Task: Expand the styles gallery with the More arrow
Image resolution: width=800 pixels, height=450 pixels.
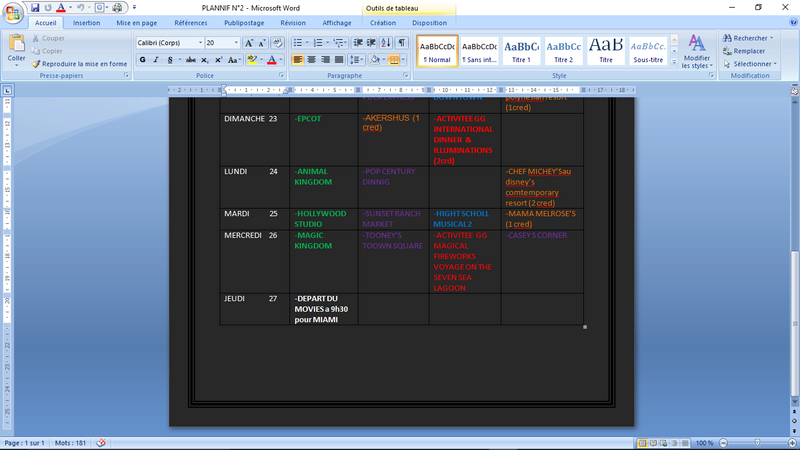Action: point(674,62)
